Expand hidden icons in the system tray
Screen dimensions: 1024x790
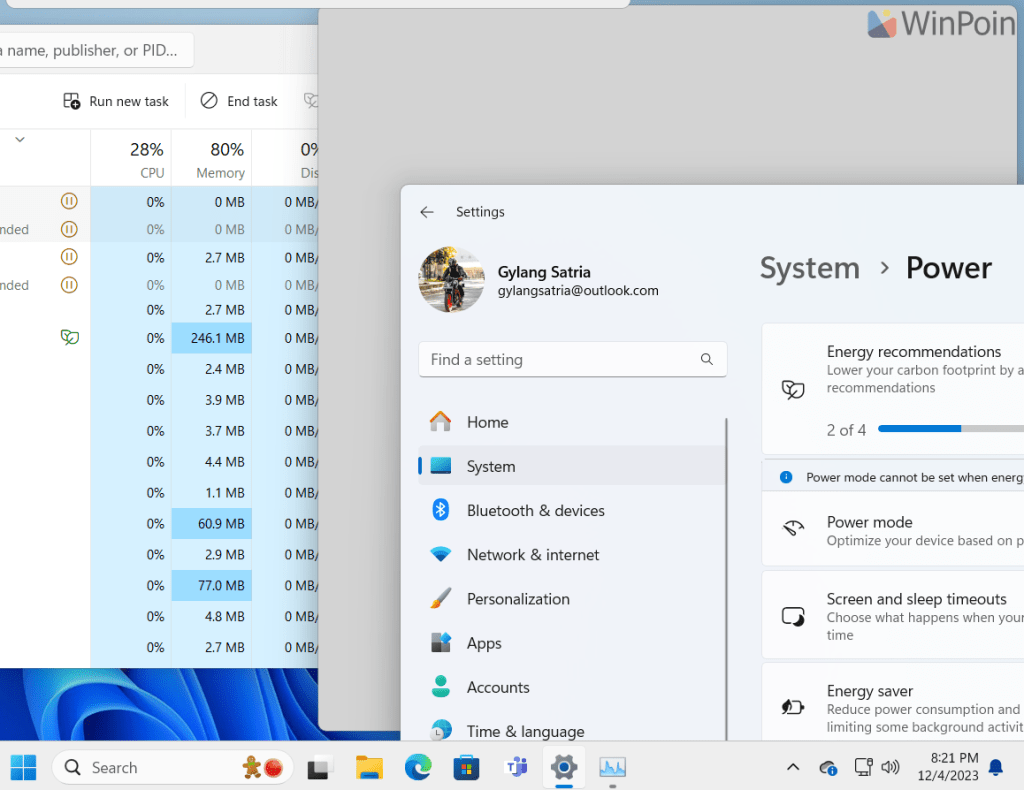[793, 767]
